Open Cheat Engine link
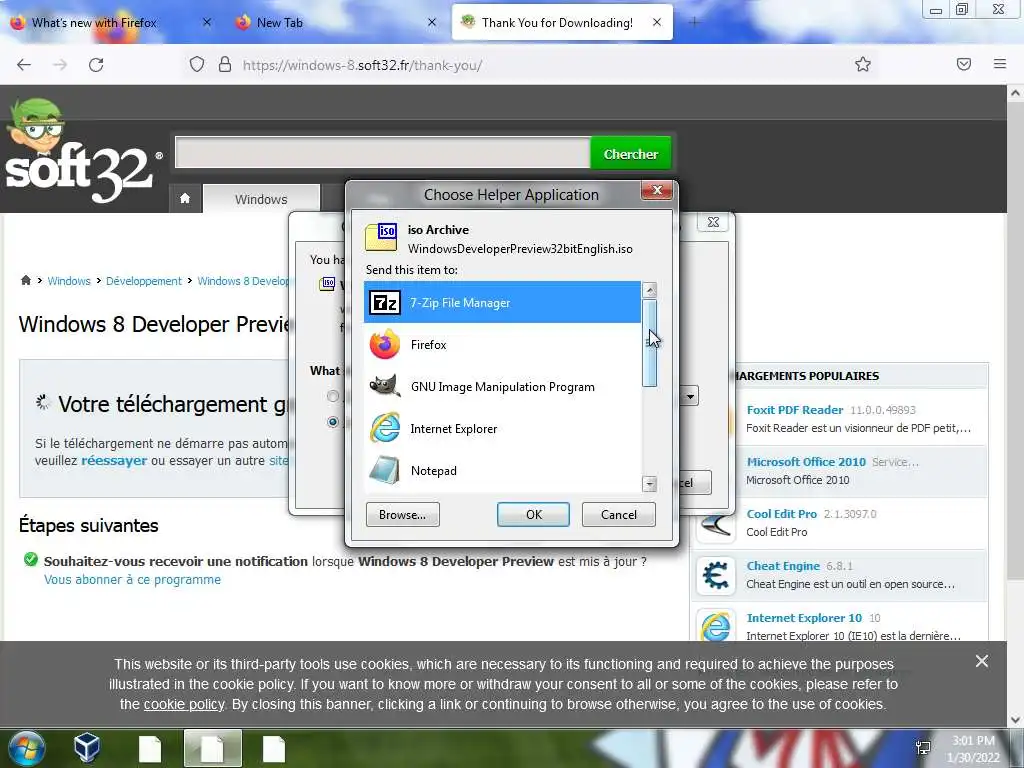 point(783,566)
